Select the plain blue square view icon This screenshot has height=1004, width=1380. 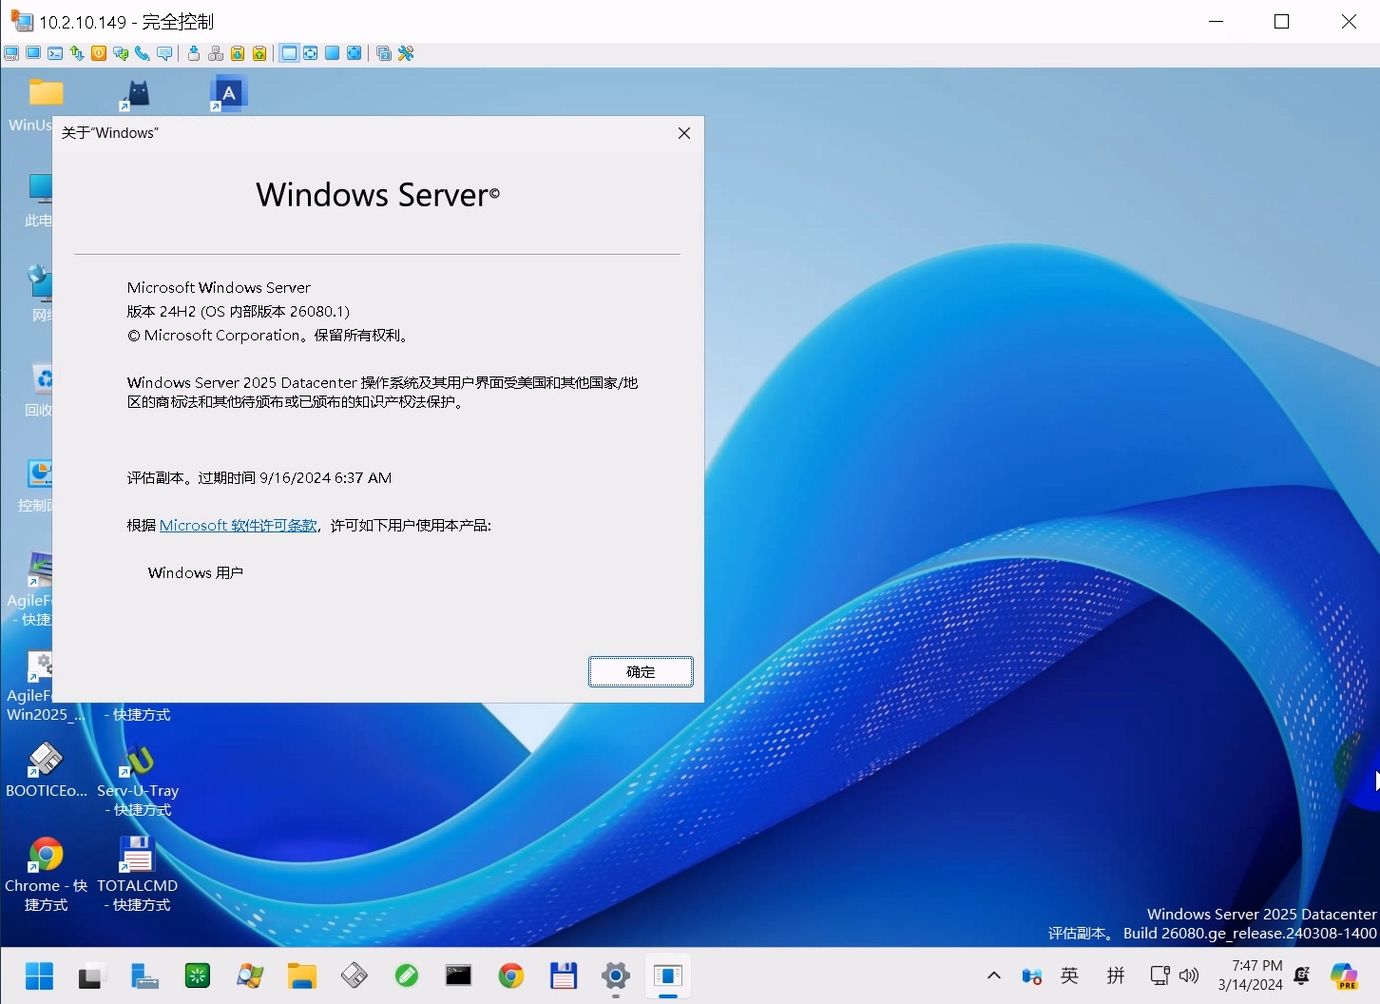332,53
